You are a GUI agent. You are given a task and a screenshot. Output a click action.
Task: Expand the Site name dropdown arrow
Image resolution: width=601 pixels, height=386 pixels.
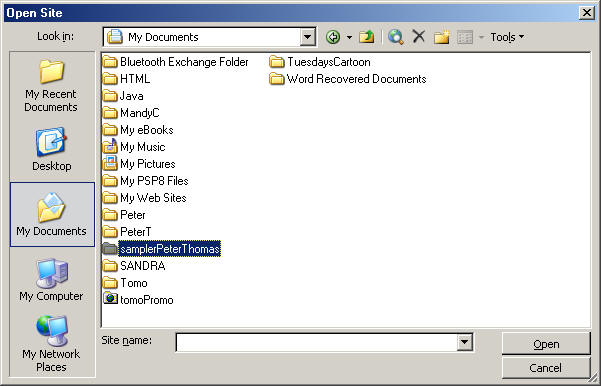[464, 342]
